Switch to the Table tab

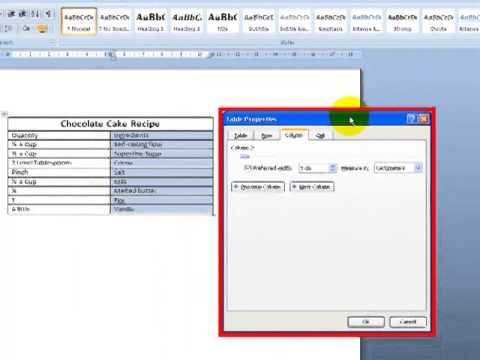coord(240,135)
